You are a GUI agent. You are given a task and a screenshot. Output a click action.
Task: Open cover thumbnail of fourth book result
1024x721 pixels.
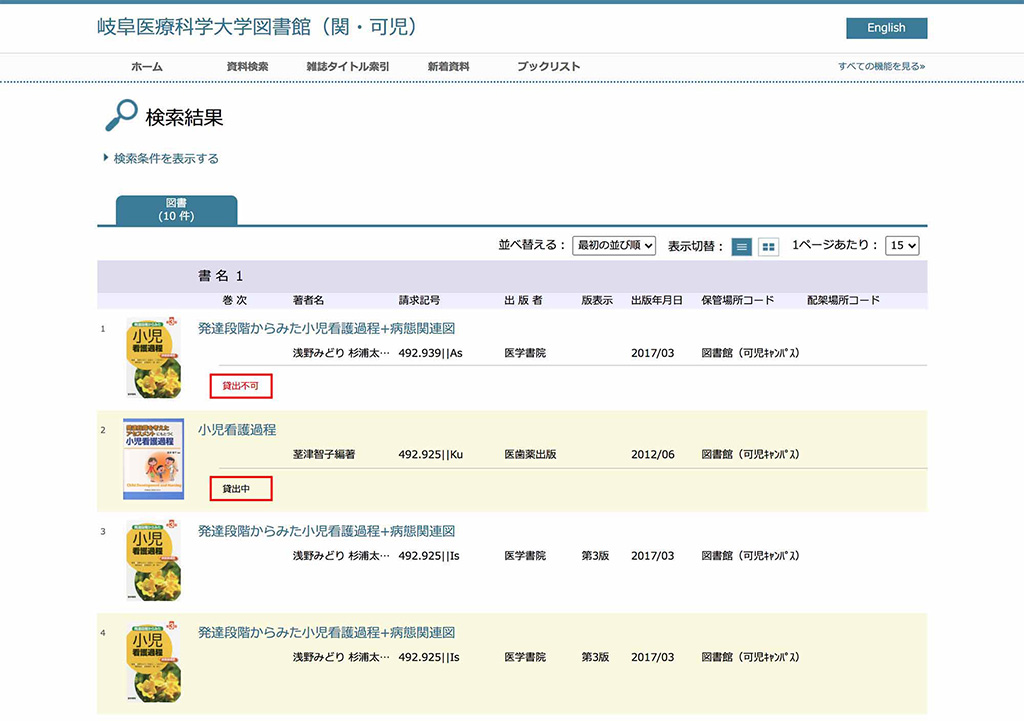[153, 662]
